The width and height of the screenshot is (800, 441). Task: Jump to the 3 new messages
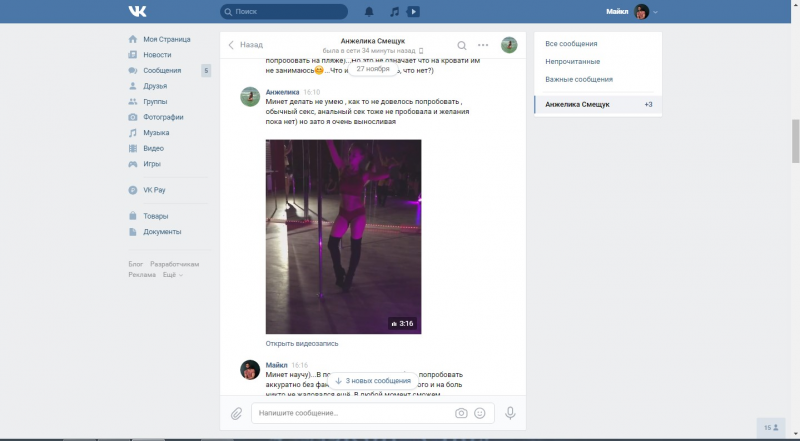(372, 381)
